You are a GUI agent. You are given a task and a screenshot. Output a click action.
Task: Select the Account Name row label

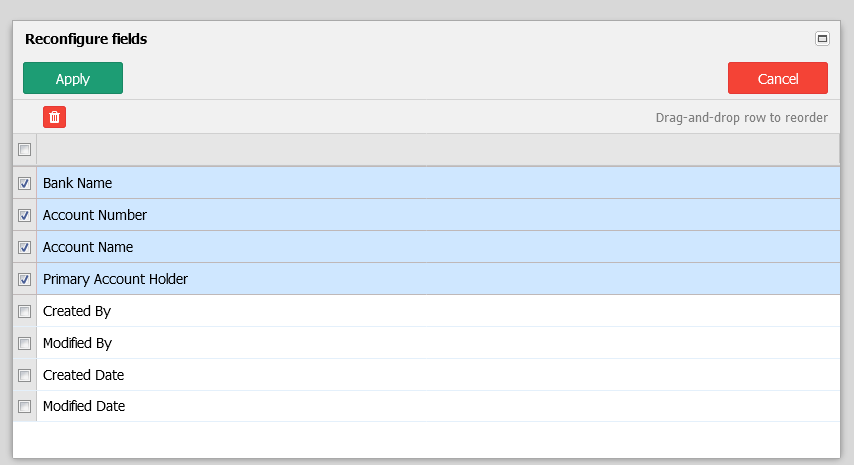(x=88, y=247)
